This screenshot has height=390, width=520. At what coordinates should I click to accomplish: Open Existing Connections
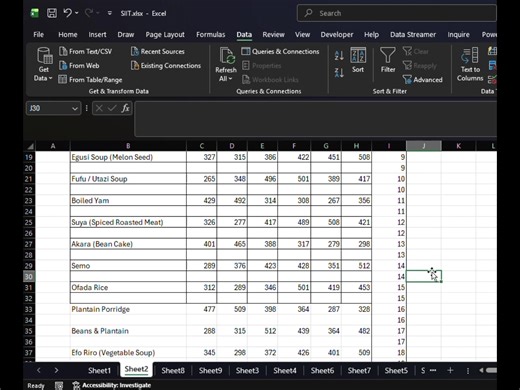pos(166,65)
